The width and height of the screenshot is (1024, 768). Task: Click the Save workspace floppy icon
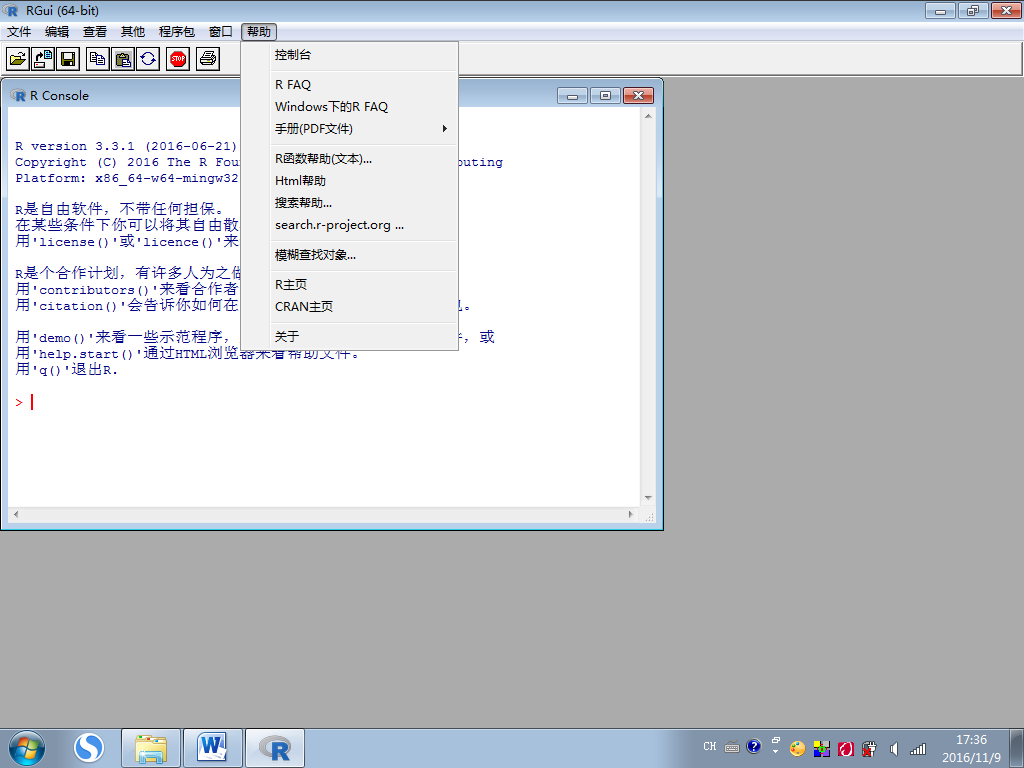pos(67,59)
